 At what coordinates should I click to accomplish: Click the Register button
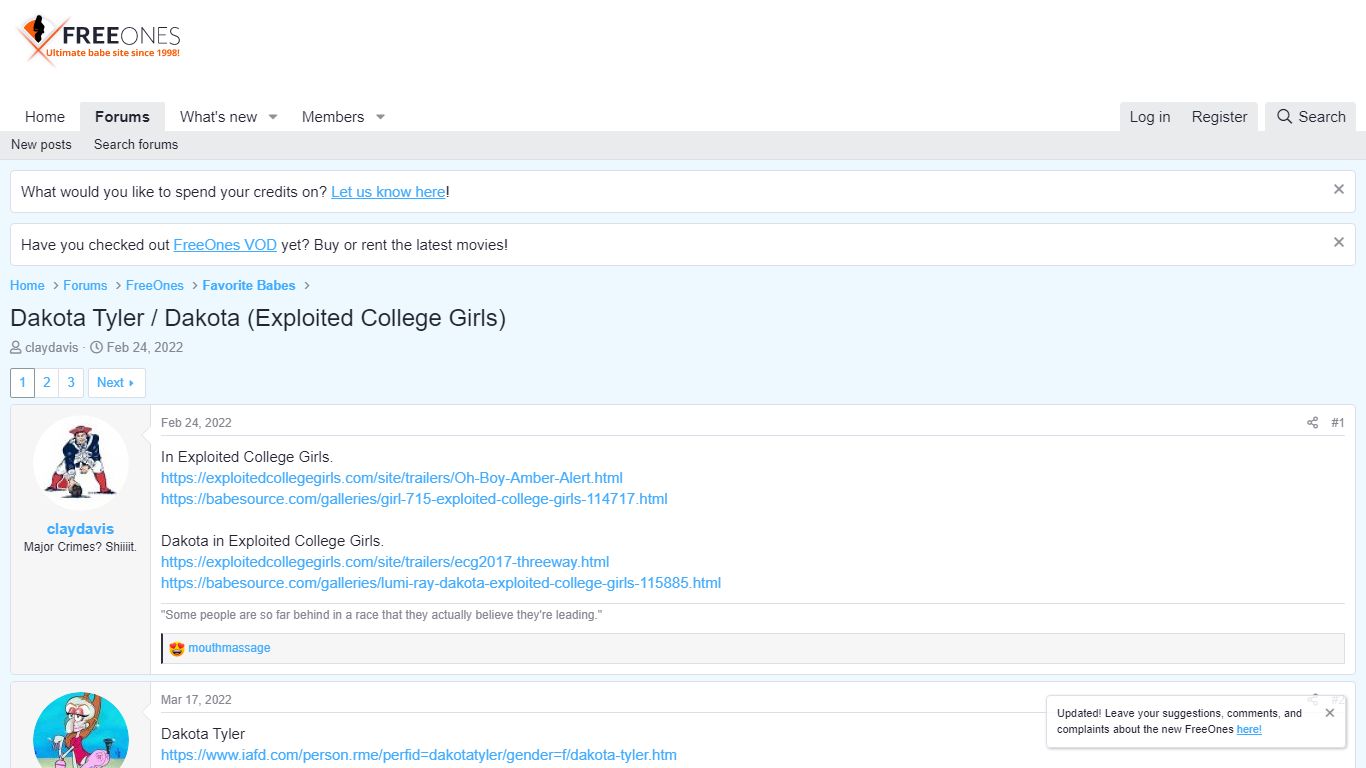point(1219,117)
